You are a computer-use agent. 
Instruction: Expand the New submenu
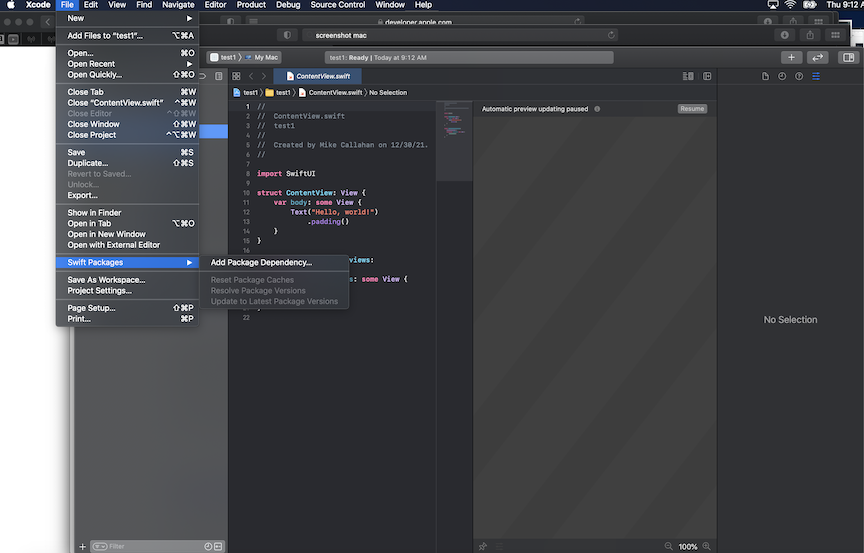[x=127, y=18]
